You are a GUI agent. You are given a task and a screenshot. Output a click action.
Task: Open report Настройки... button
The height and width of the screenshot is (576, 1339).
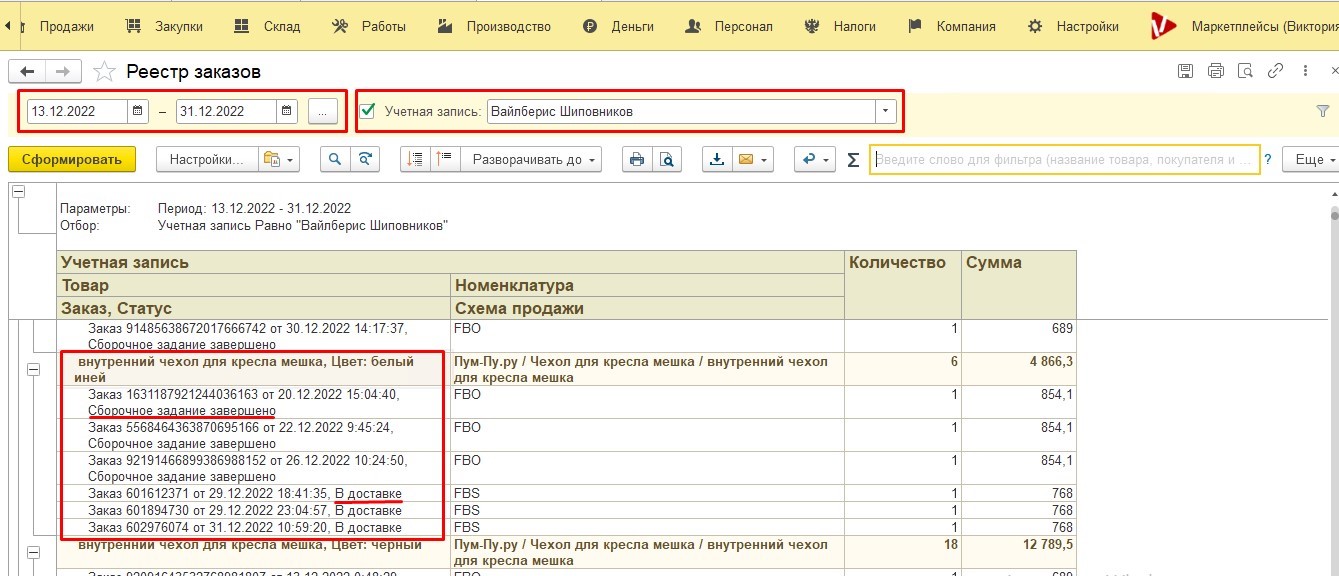pyautogui.click(x=206, y=159)
